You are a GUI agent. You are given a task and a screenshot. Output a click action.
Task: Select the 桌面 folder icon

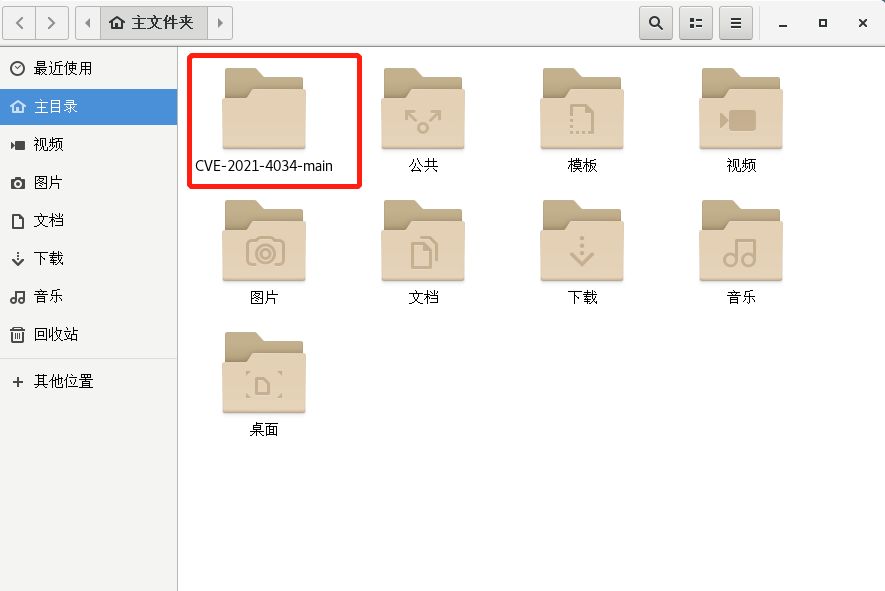264,373
